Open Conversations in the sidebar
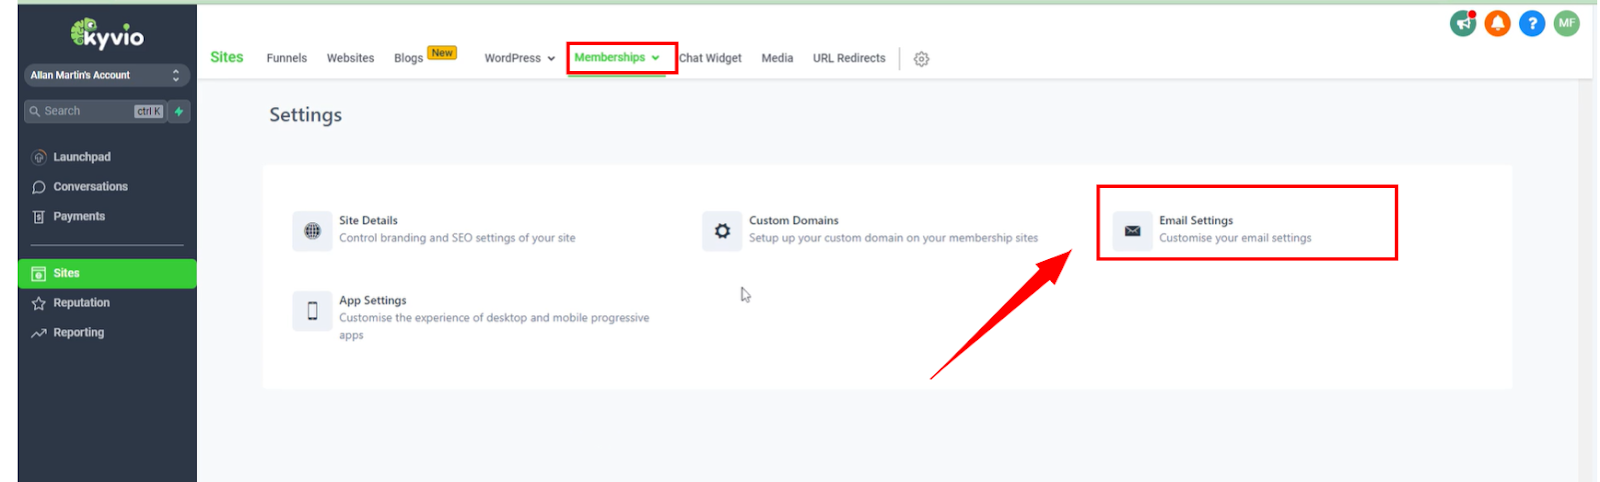The image size is (1600, 482). coord(90,187)
